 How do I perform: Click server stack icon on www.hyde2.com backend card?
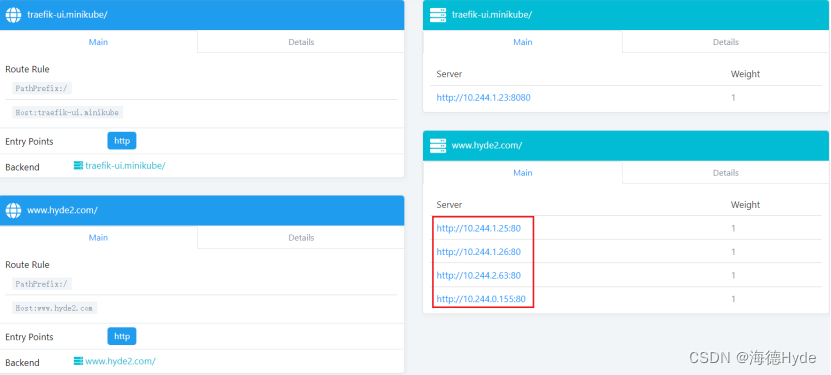click(438, 146)
